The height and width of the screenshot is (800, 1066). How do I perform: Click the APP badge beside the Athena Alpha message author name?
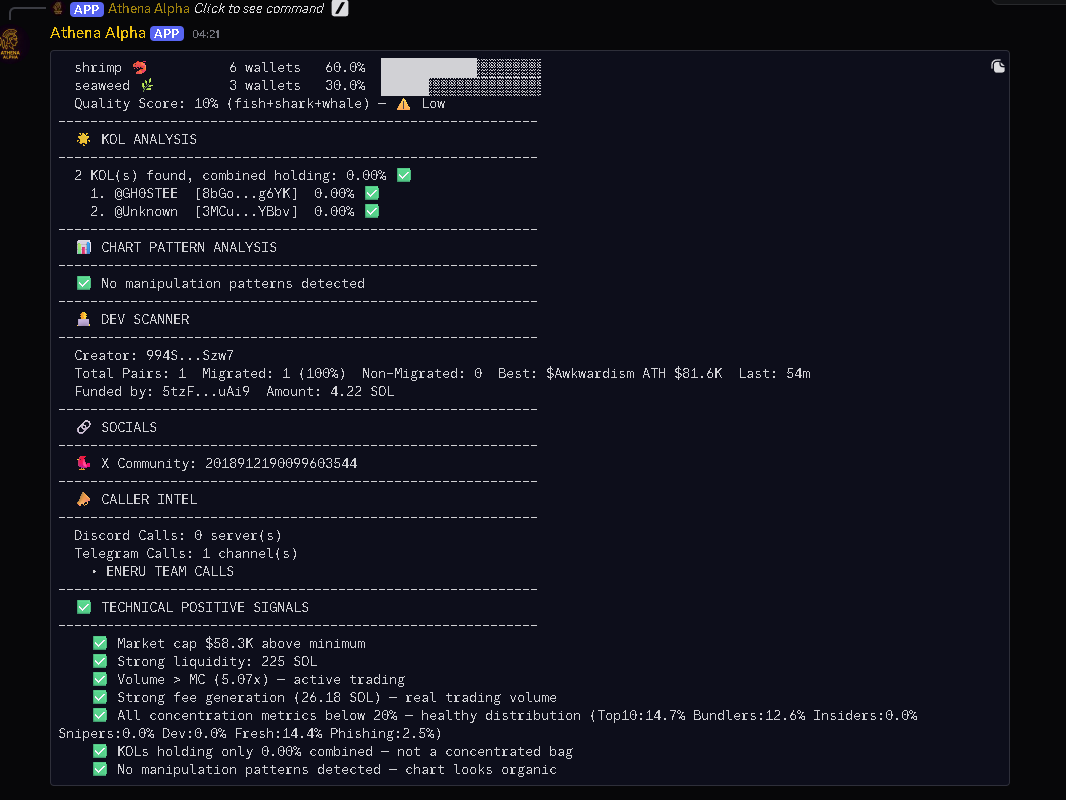(x=167, y=33)
